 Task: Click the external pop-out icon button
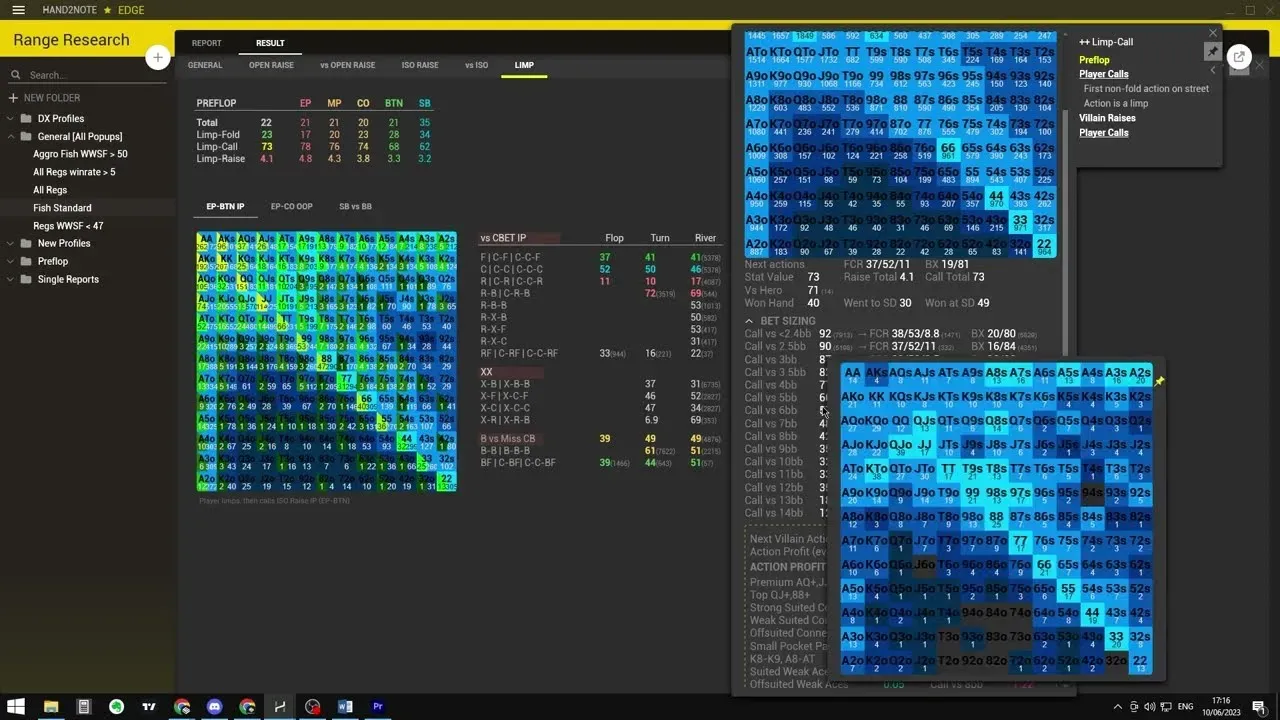(1239, 57)
